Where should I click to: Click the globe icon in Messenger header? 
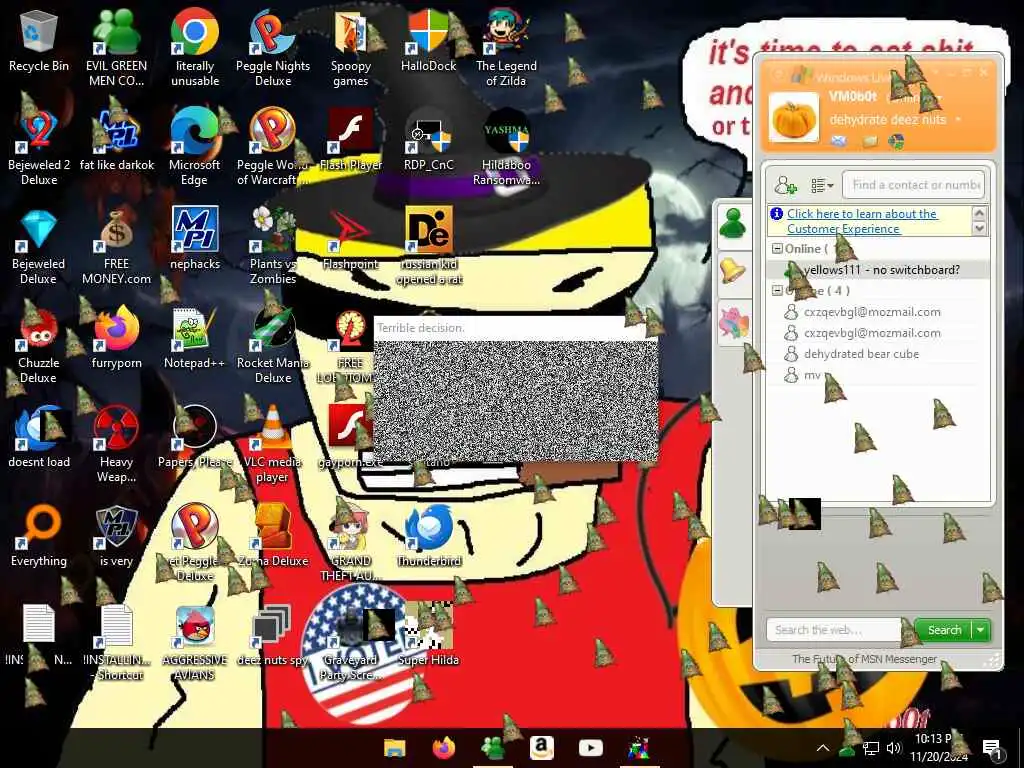point(896,141)
